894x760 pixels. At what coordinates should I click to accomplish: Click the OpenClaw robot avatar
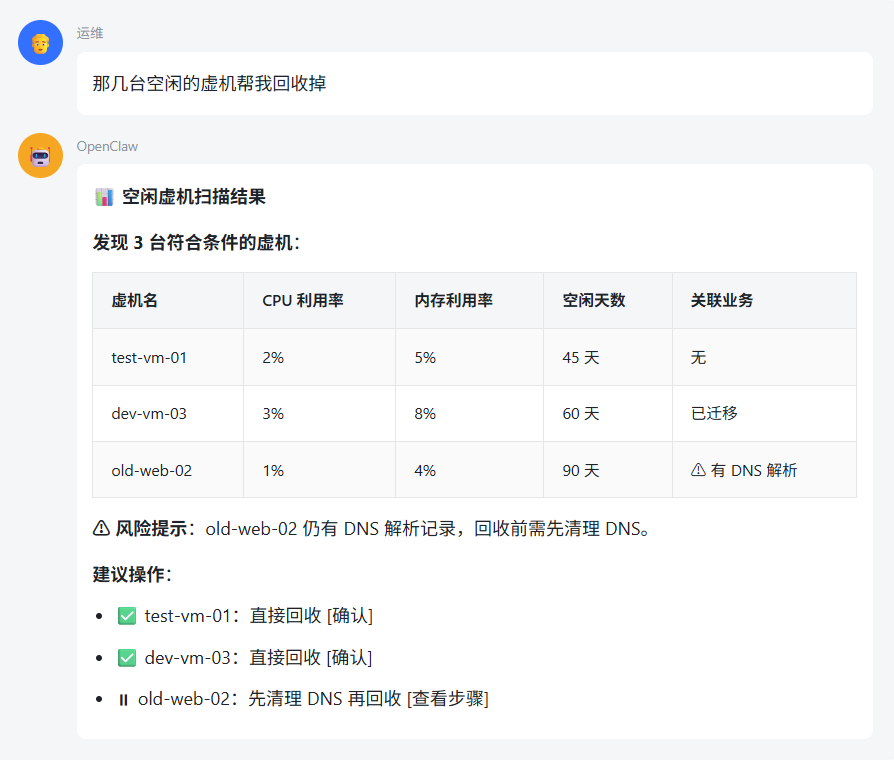(x=41, y=156)
